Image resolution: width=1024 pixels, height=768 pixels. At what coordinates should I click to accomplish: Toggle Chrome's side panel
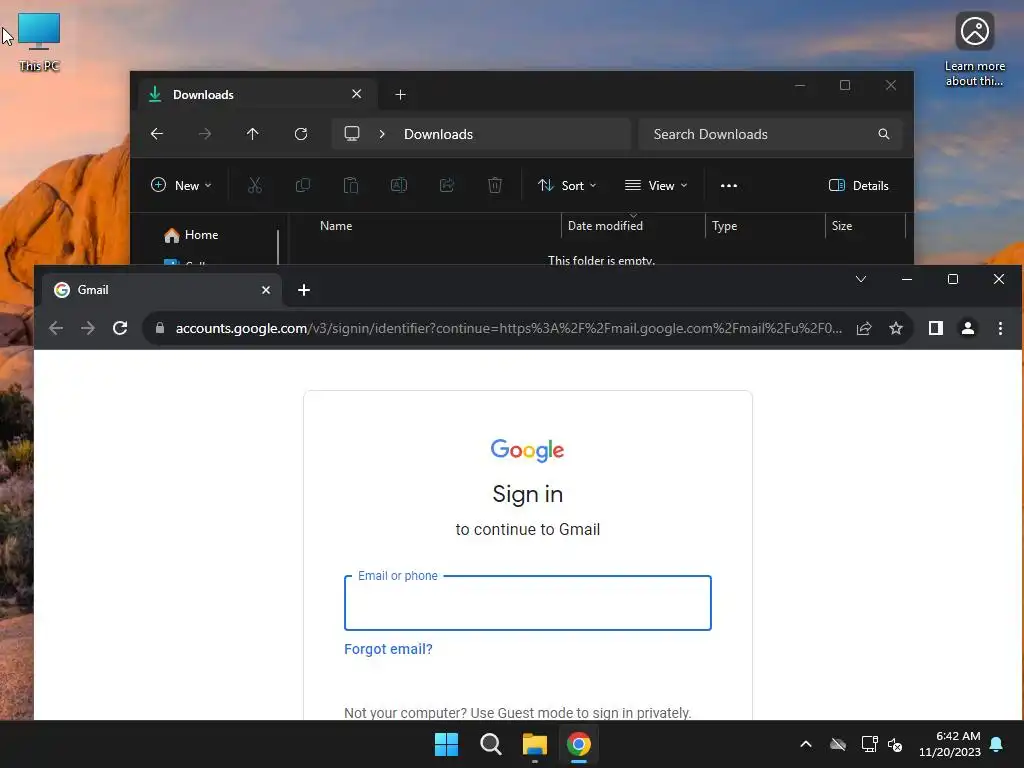pos(936,328)
